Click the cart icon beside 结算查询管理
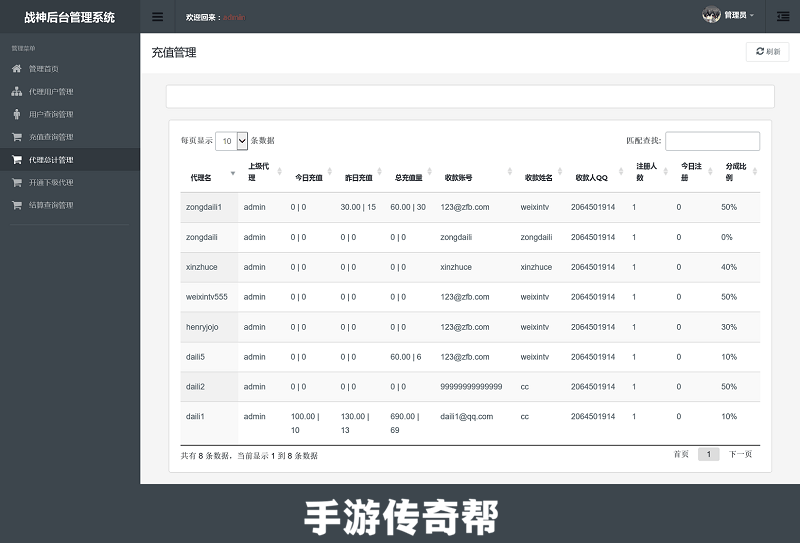This screenshot has width=800, height=543. [x=16, y=205]
